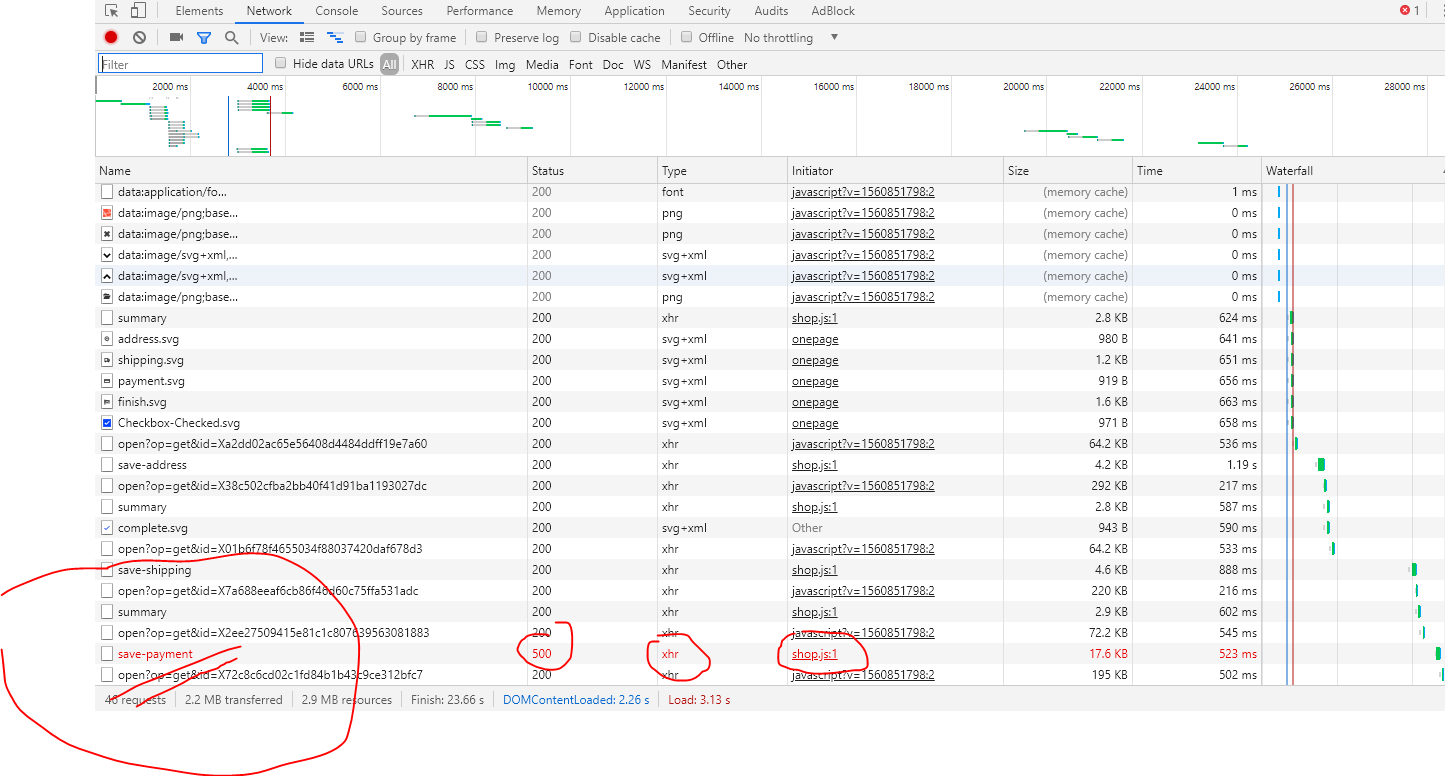The height and width of the screenshot is (776, 1445).
Task: Toggle the Offline checkbox
Action: point(687,37)
